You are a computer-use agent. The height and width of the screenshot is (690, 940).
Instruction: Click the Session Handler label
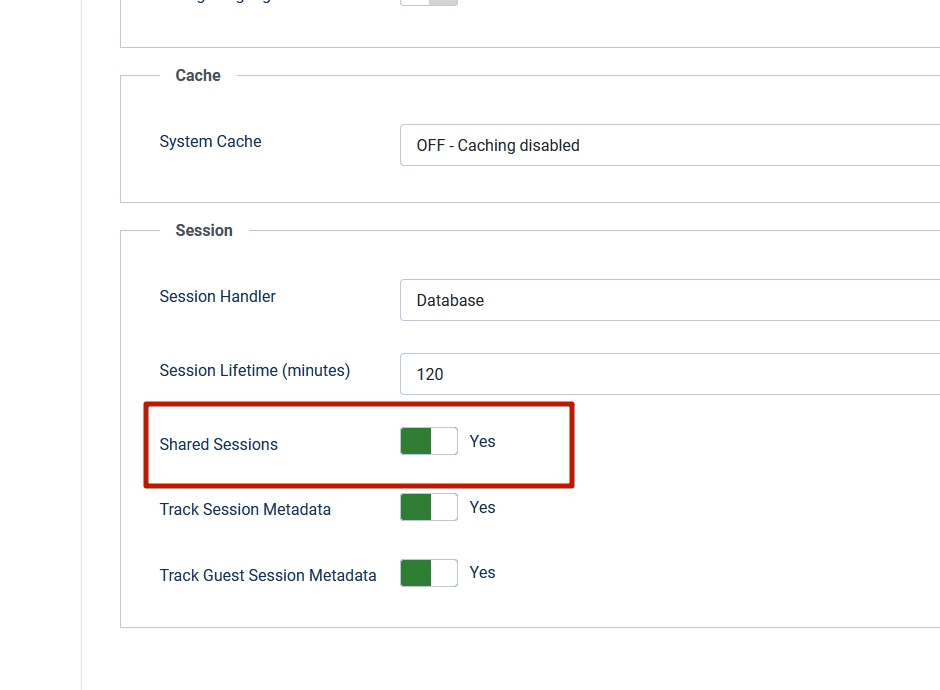217,297
